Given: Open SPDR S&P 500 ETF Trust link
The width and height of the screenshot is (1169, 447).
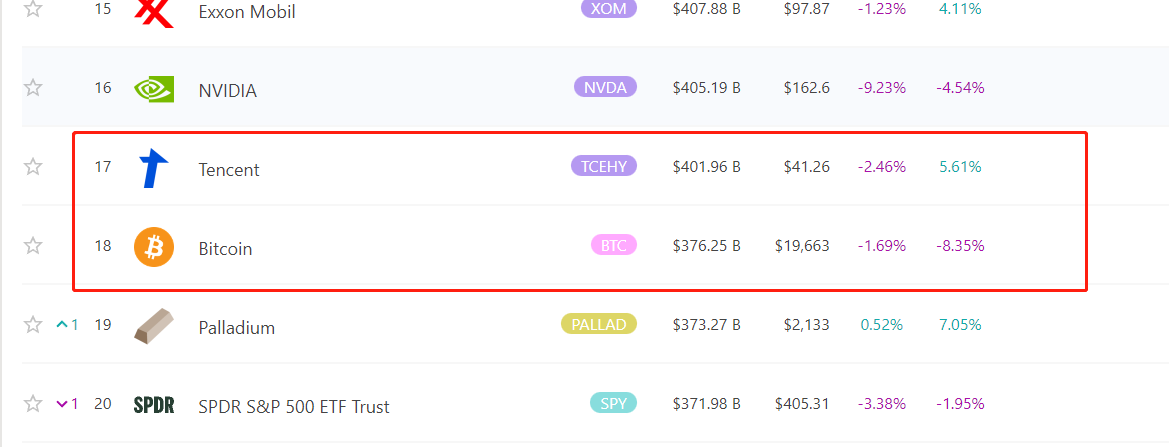Looking at the screenshot, I should pyautogui.click(x=294, y=407).
